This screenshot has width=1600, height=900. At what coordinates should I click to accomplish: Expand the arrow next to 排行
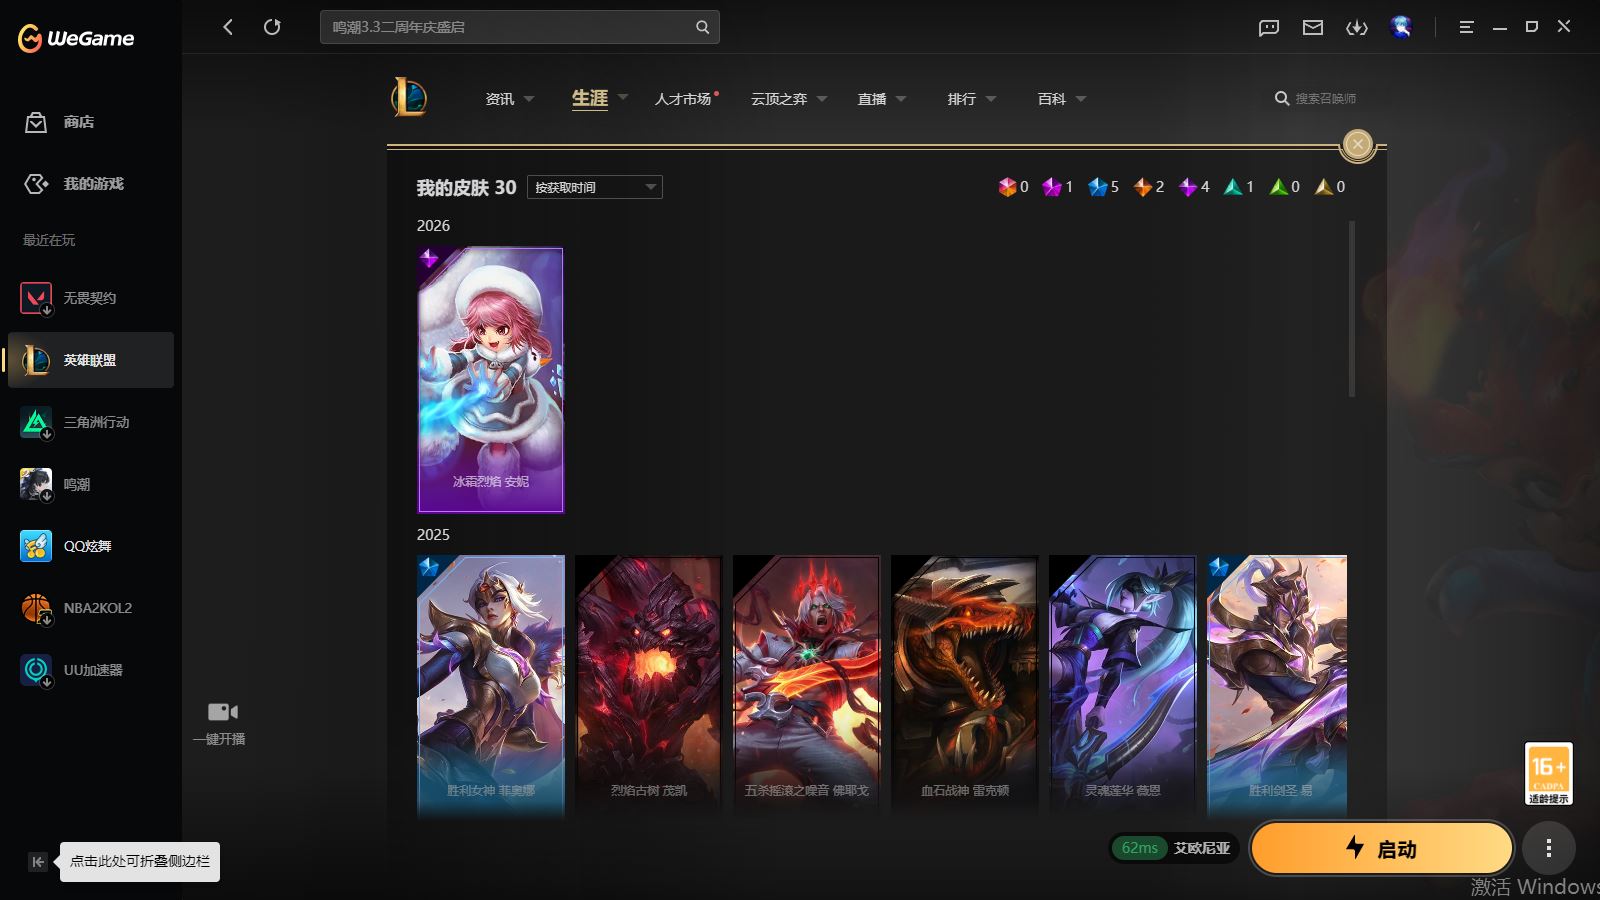(991, 99)
